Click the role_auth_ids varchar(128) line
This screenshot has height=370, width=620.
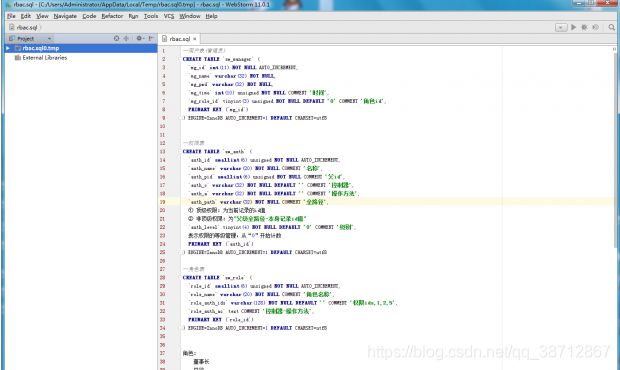[293, 303]
